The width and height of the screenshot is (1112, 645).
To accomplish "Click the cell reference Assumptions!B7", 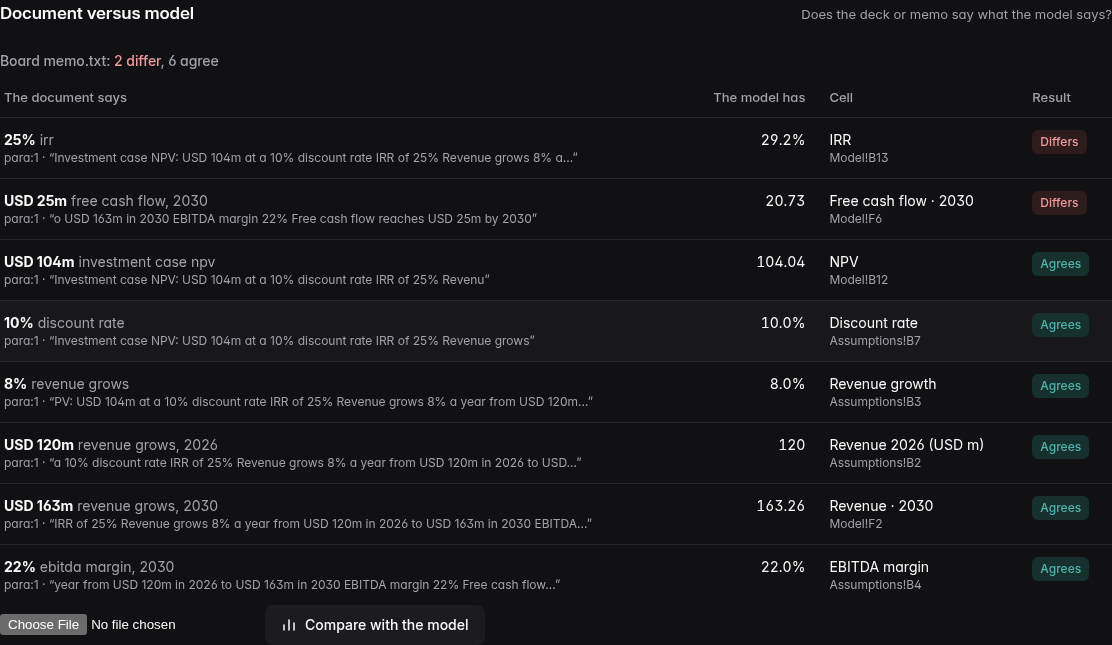I will [875, 341].
